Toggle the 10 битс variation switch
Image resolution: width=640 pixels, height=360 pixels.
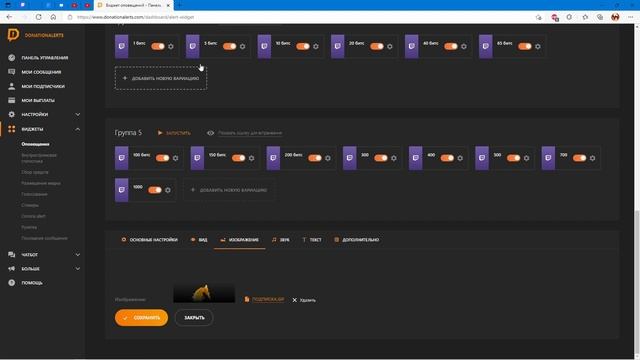point(303,46)
